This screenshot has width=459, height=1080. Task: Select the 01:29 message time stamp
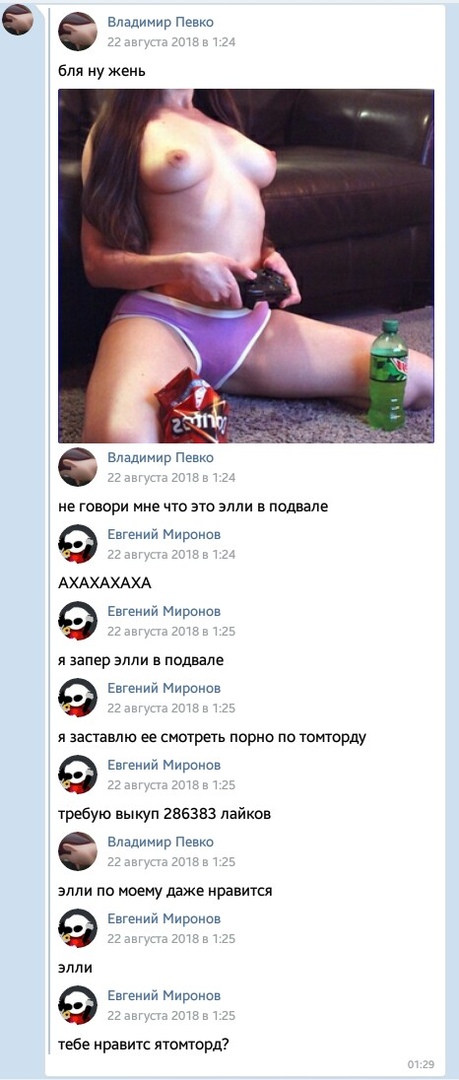pyautogui.click(x=421, y=1065)
